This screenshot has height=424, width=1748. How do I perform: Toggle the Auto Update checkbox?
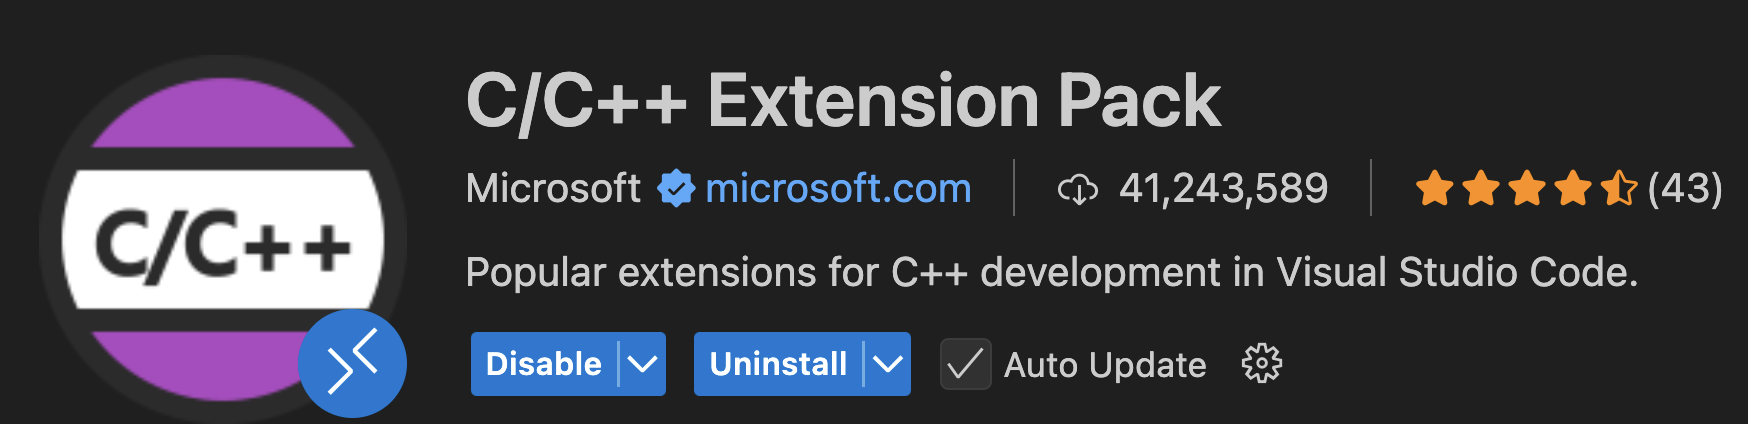click(965, 364)
